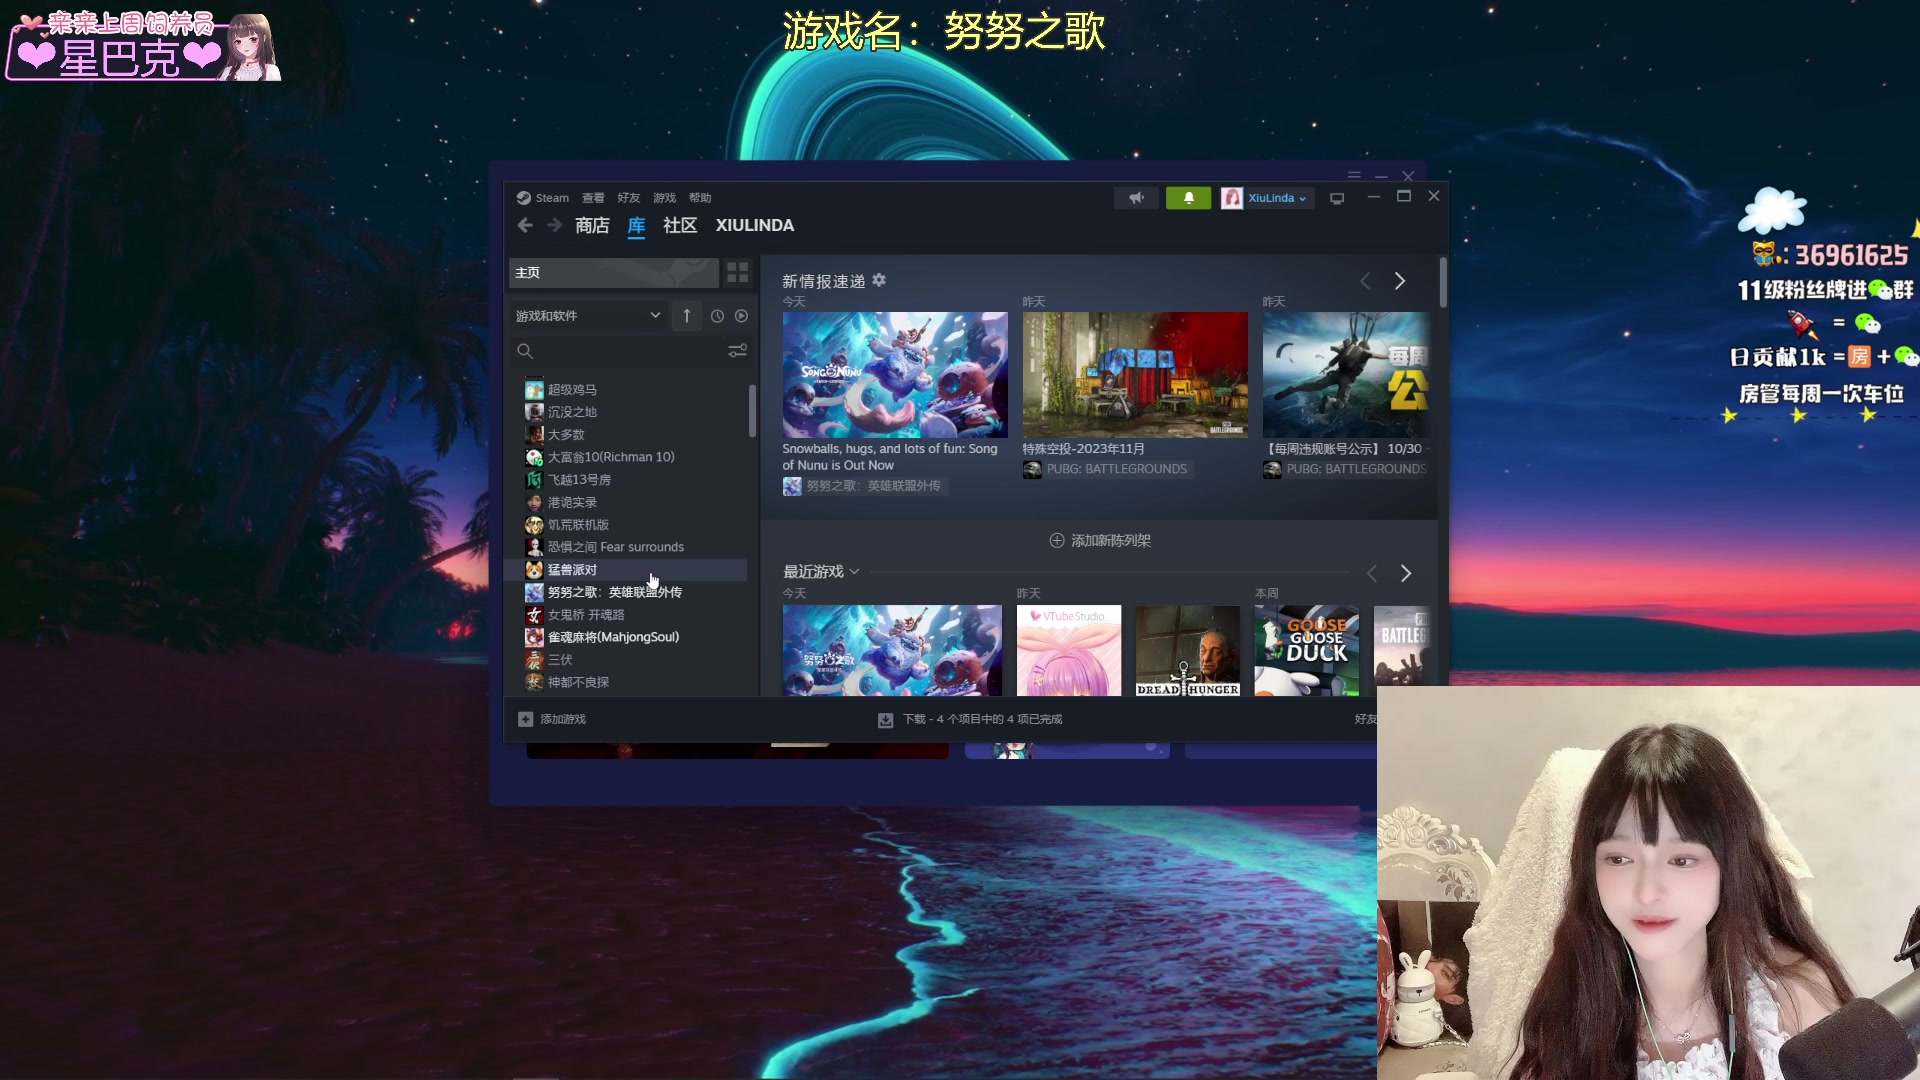Viewport: 1920px width, 1080px height.
Task: Switch to the 社区 tab
Action: coord(680,226)
